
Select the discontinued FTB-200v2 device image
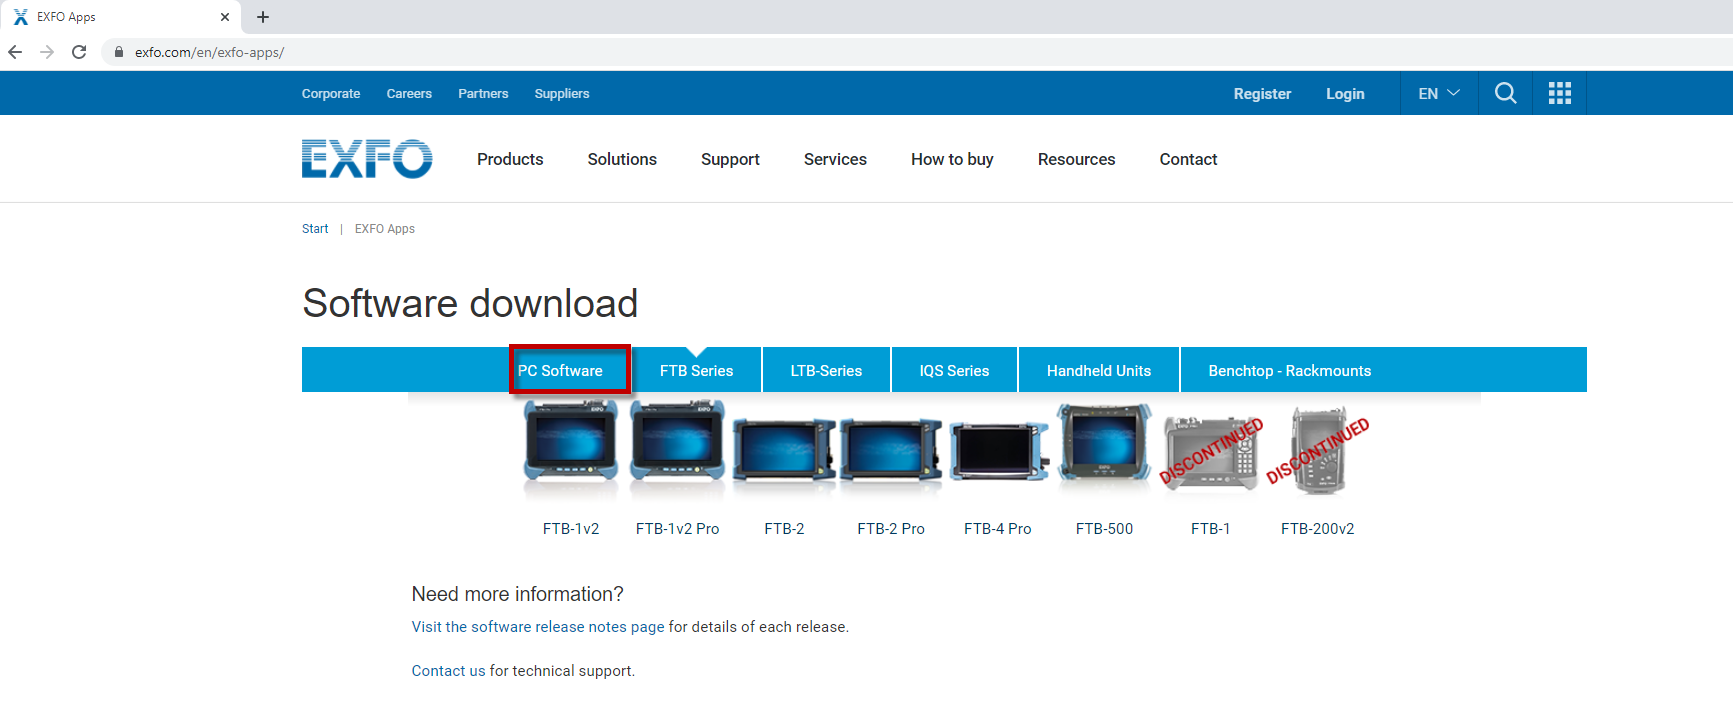(1318, 450)
